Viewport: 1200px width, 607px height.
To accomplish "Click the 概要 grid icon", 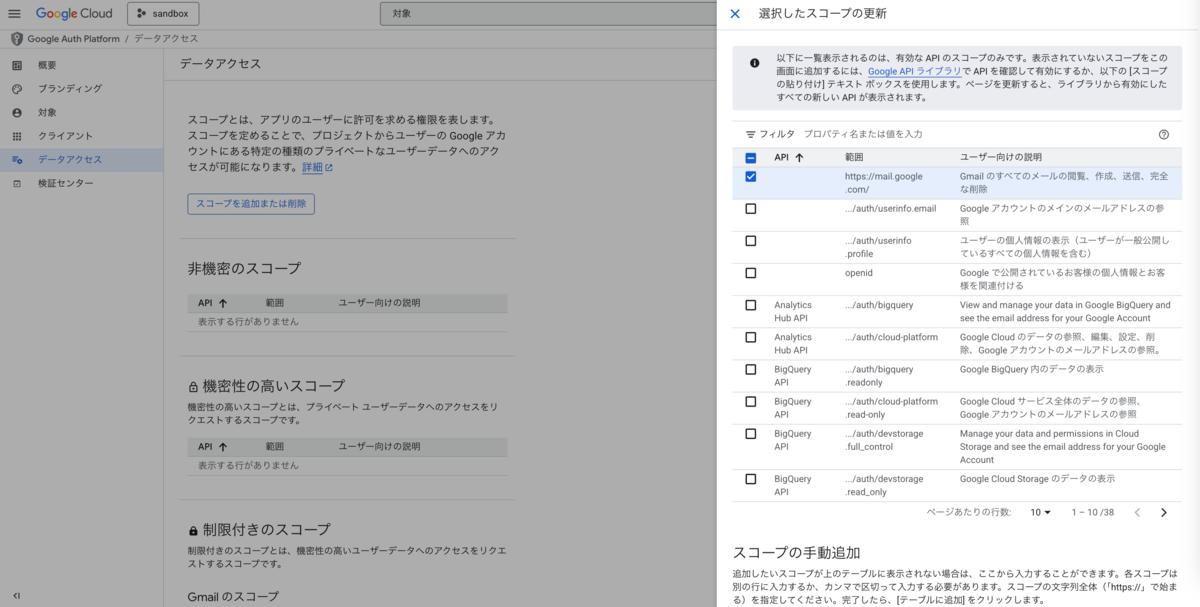I will coord(17,65).
